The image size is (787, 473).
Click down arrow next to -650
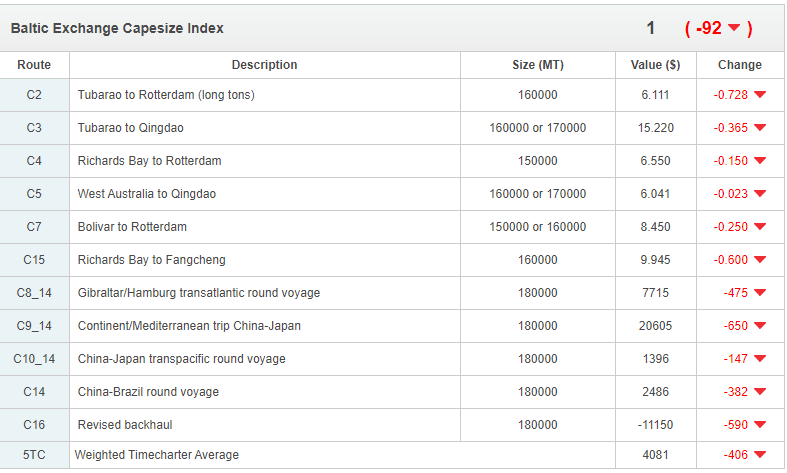click(760, 325)
